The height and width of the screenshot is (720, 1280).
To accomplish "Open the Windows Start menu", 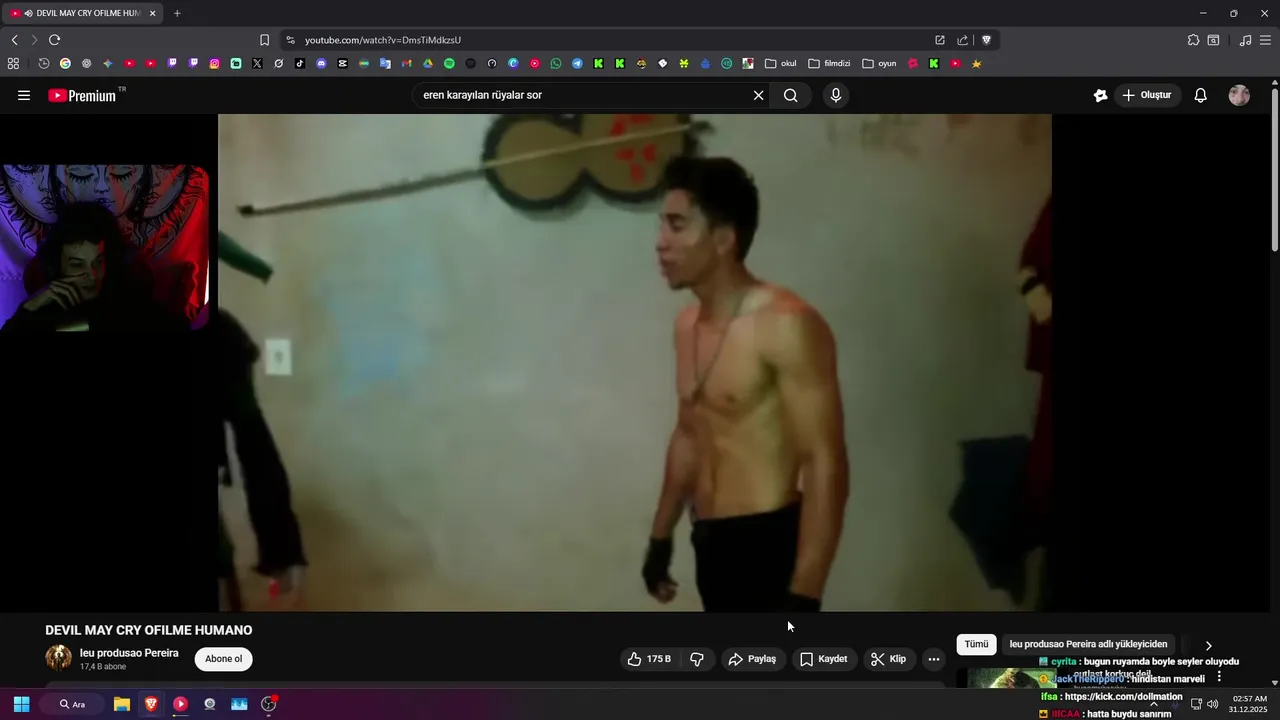I will (21, 704).
